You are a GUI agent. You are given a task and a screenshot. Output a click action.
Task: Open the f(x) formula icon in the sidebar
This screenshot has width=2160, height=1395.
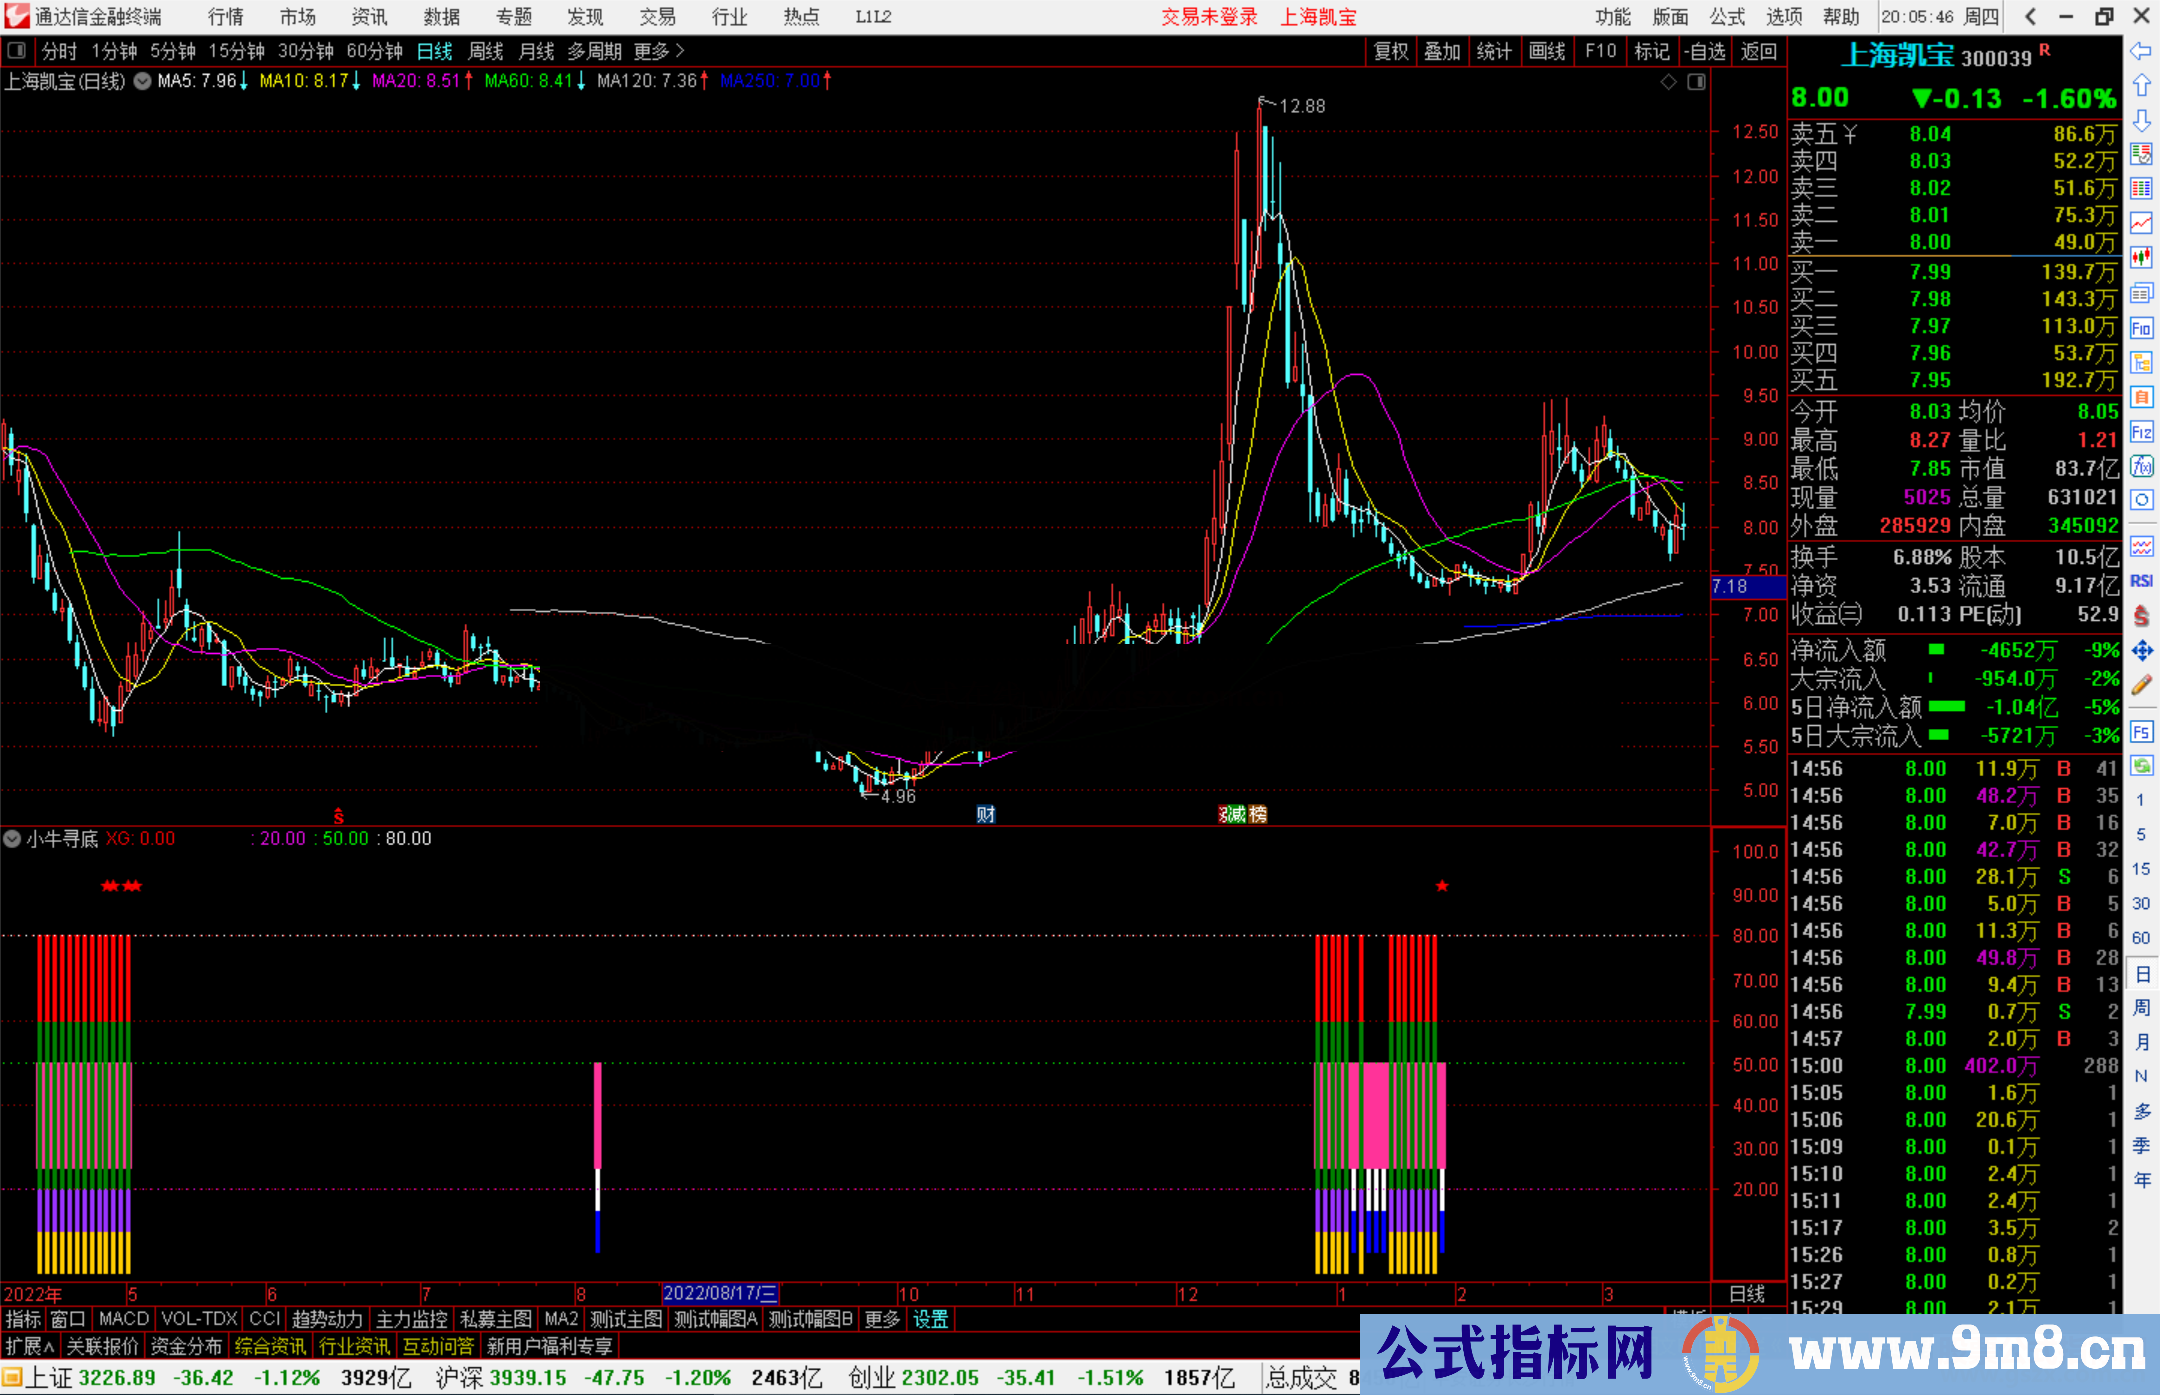(x=2142, y=466)
